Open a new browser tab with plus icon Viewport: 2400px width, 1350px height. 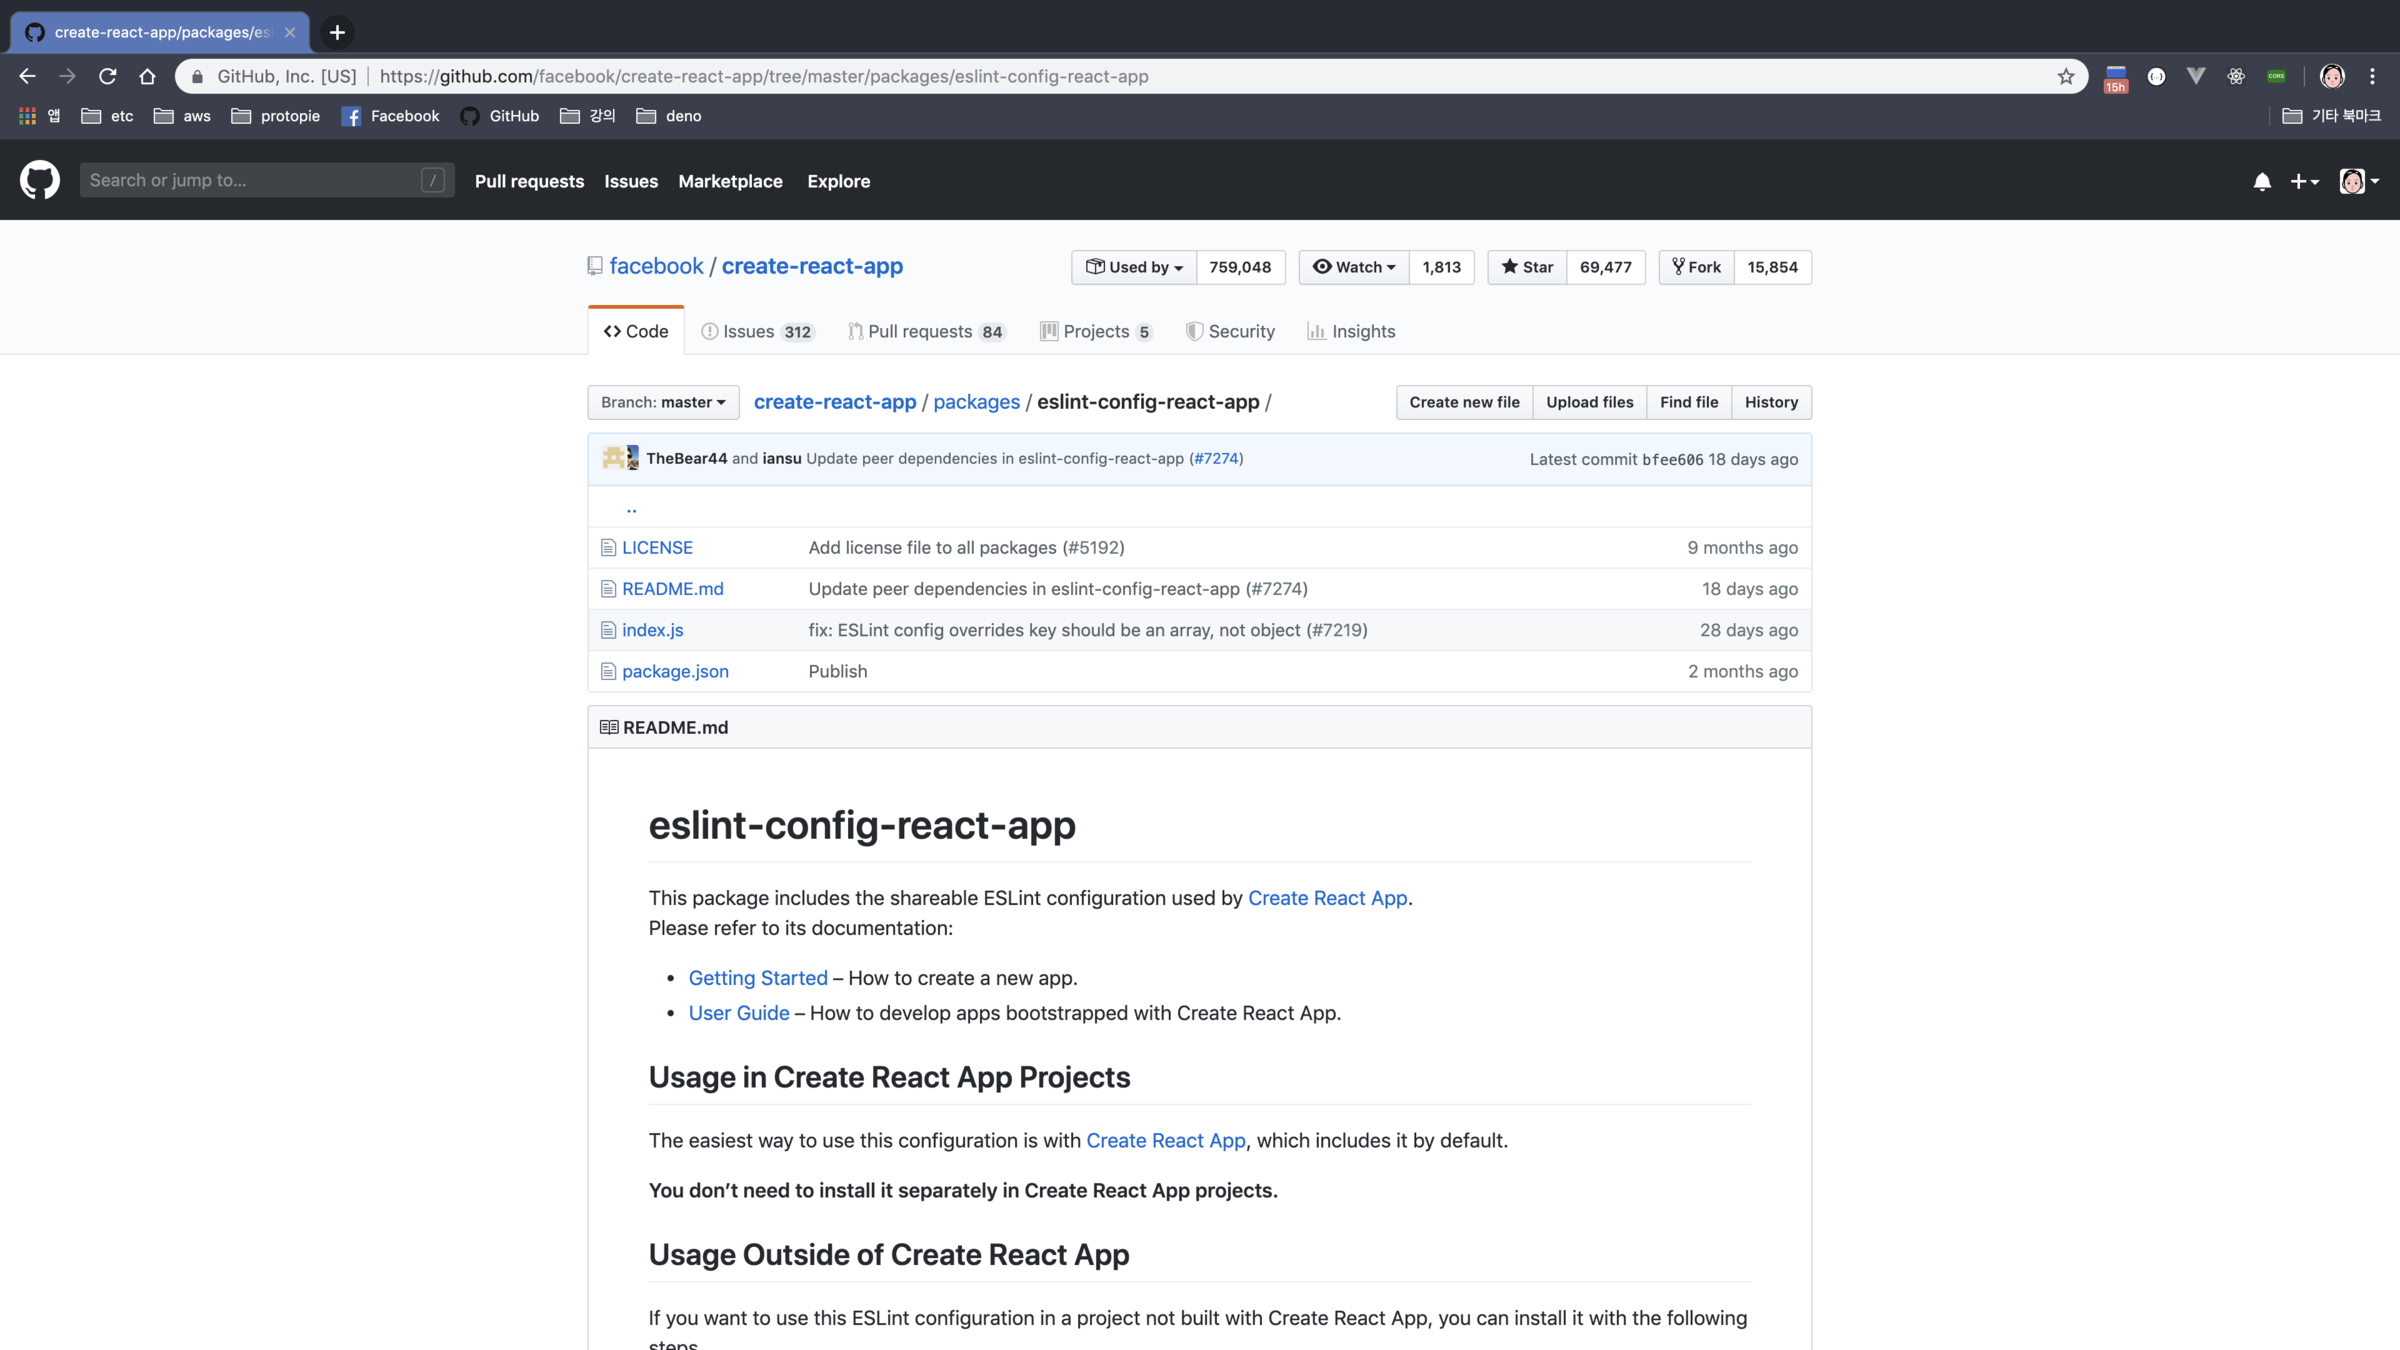click(337, 32)
